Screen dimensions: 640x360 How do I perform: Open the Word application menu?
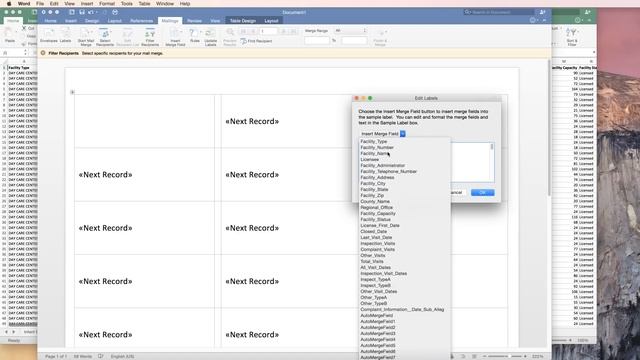tap(24, 3)
